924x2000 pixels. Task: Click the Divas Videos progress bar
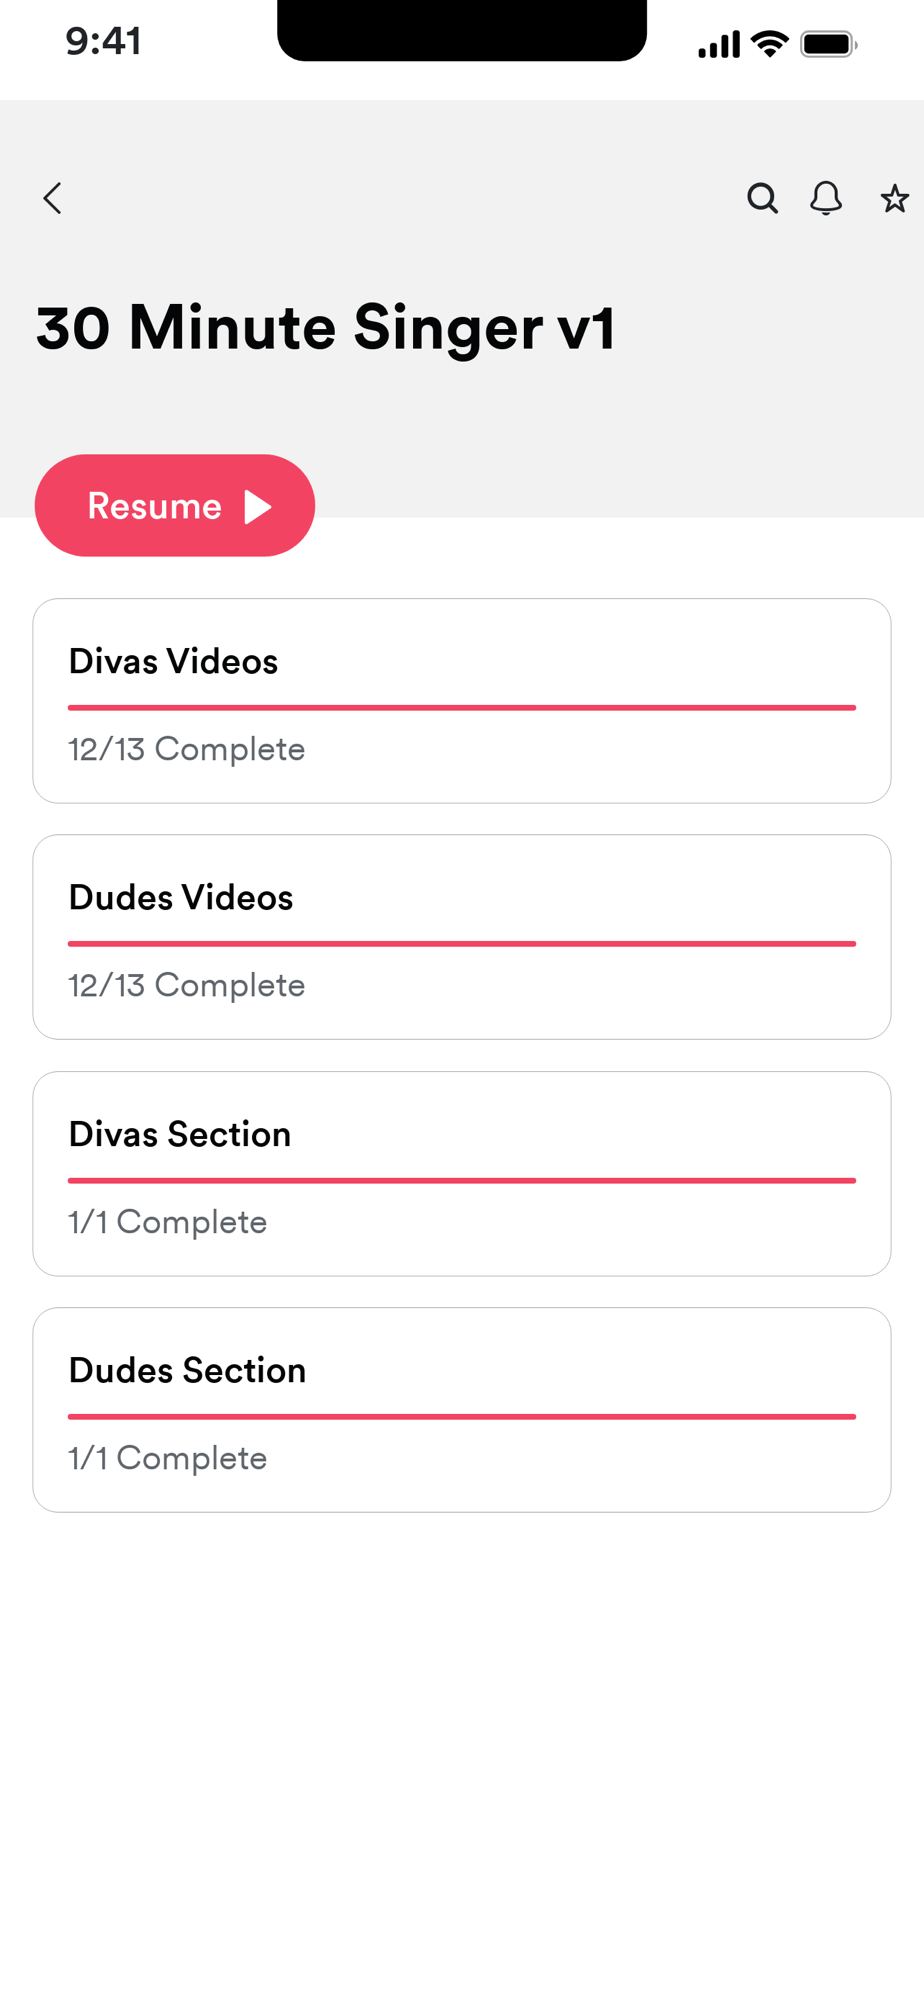(x=462, y=708)
